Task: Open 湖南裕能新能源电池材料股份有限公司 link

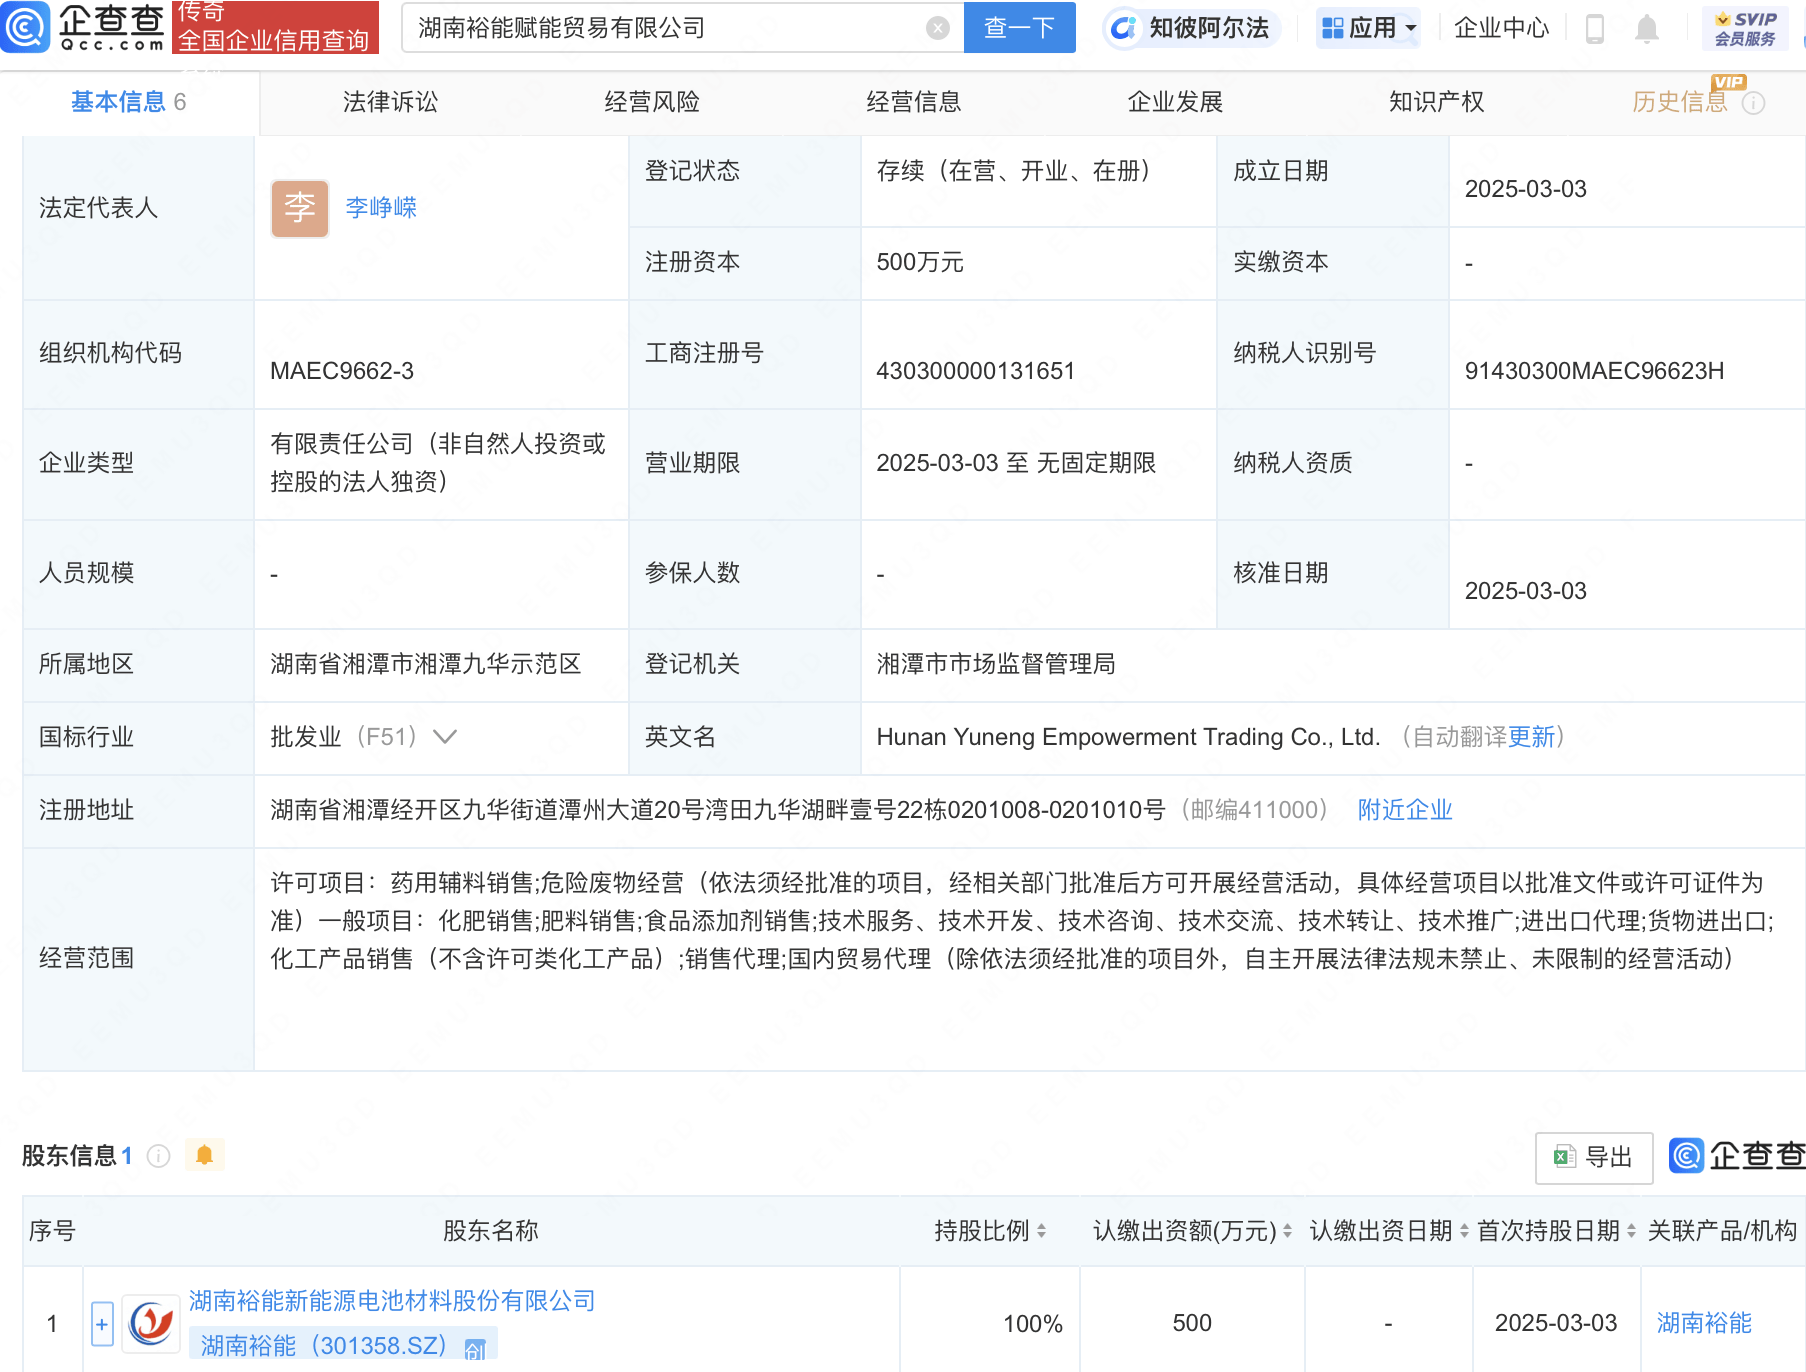Action: [x=392, y=1300]
